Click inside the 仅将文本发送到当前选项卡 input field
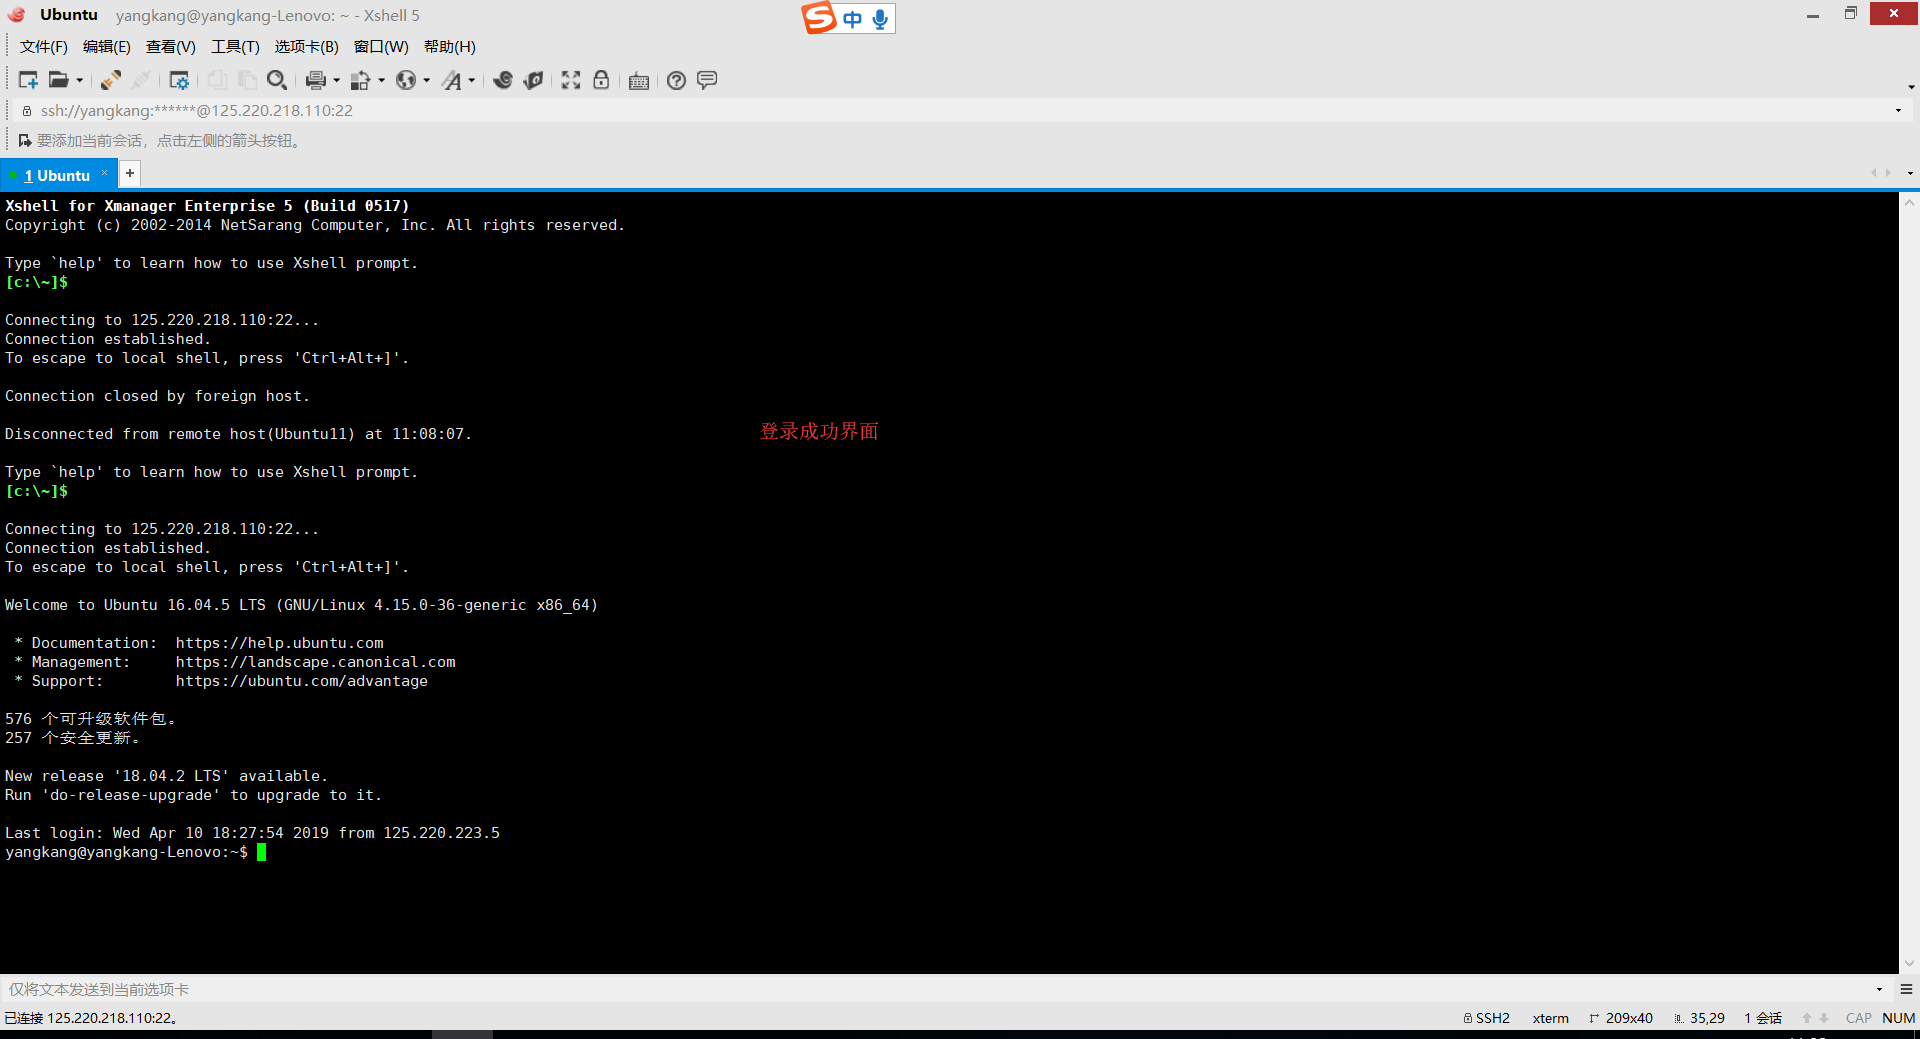Image resolution: width=1920 pixels, height=1039 pixels. [x=400, y=989]
